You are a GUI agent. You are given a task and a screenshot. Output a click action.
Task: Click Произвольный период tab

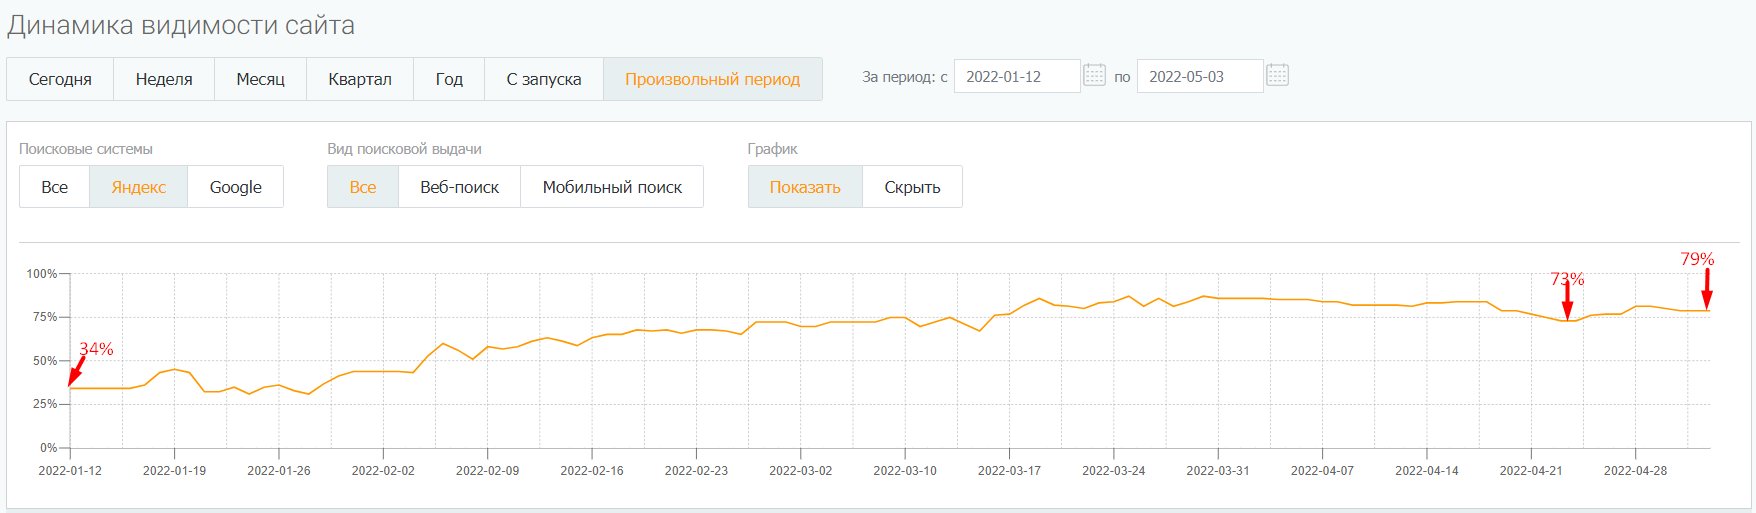(712, 79)
